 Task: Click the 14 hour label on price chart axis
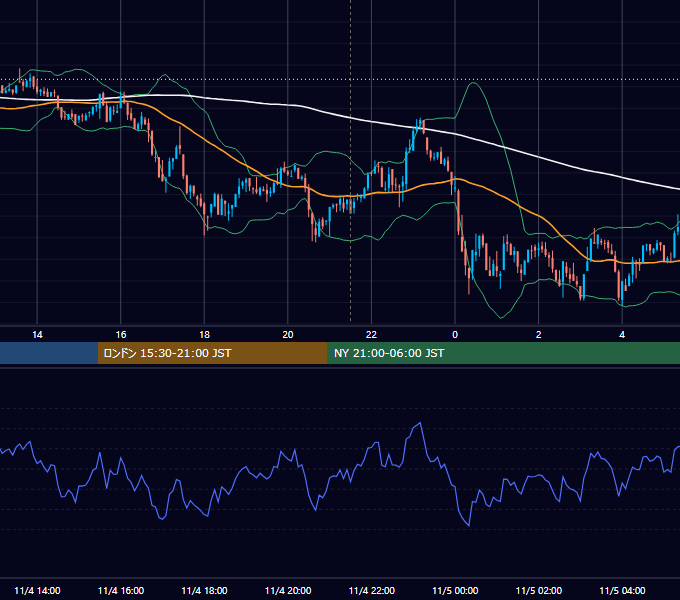coord(37,335)
